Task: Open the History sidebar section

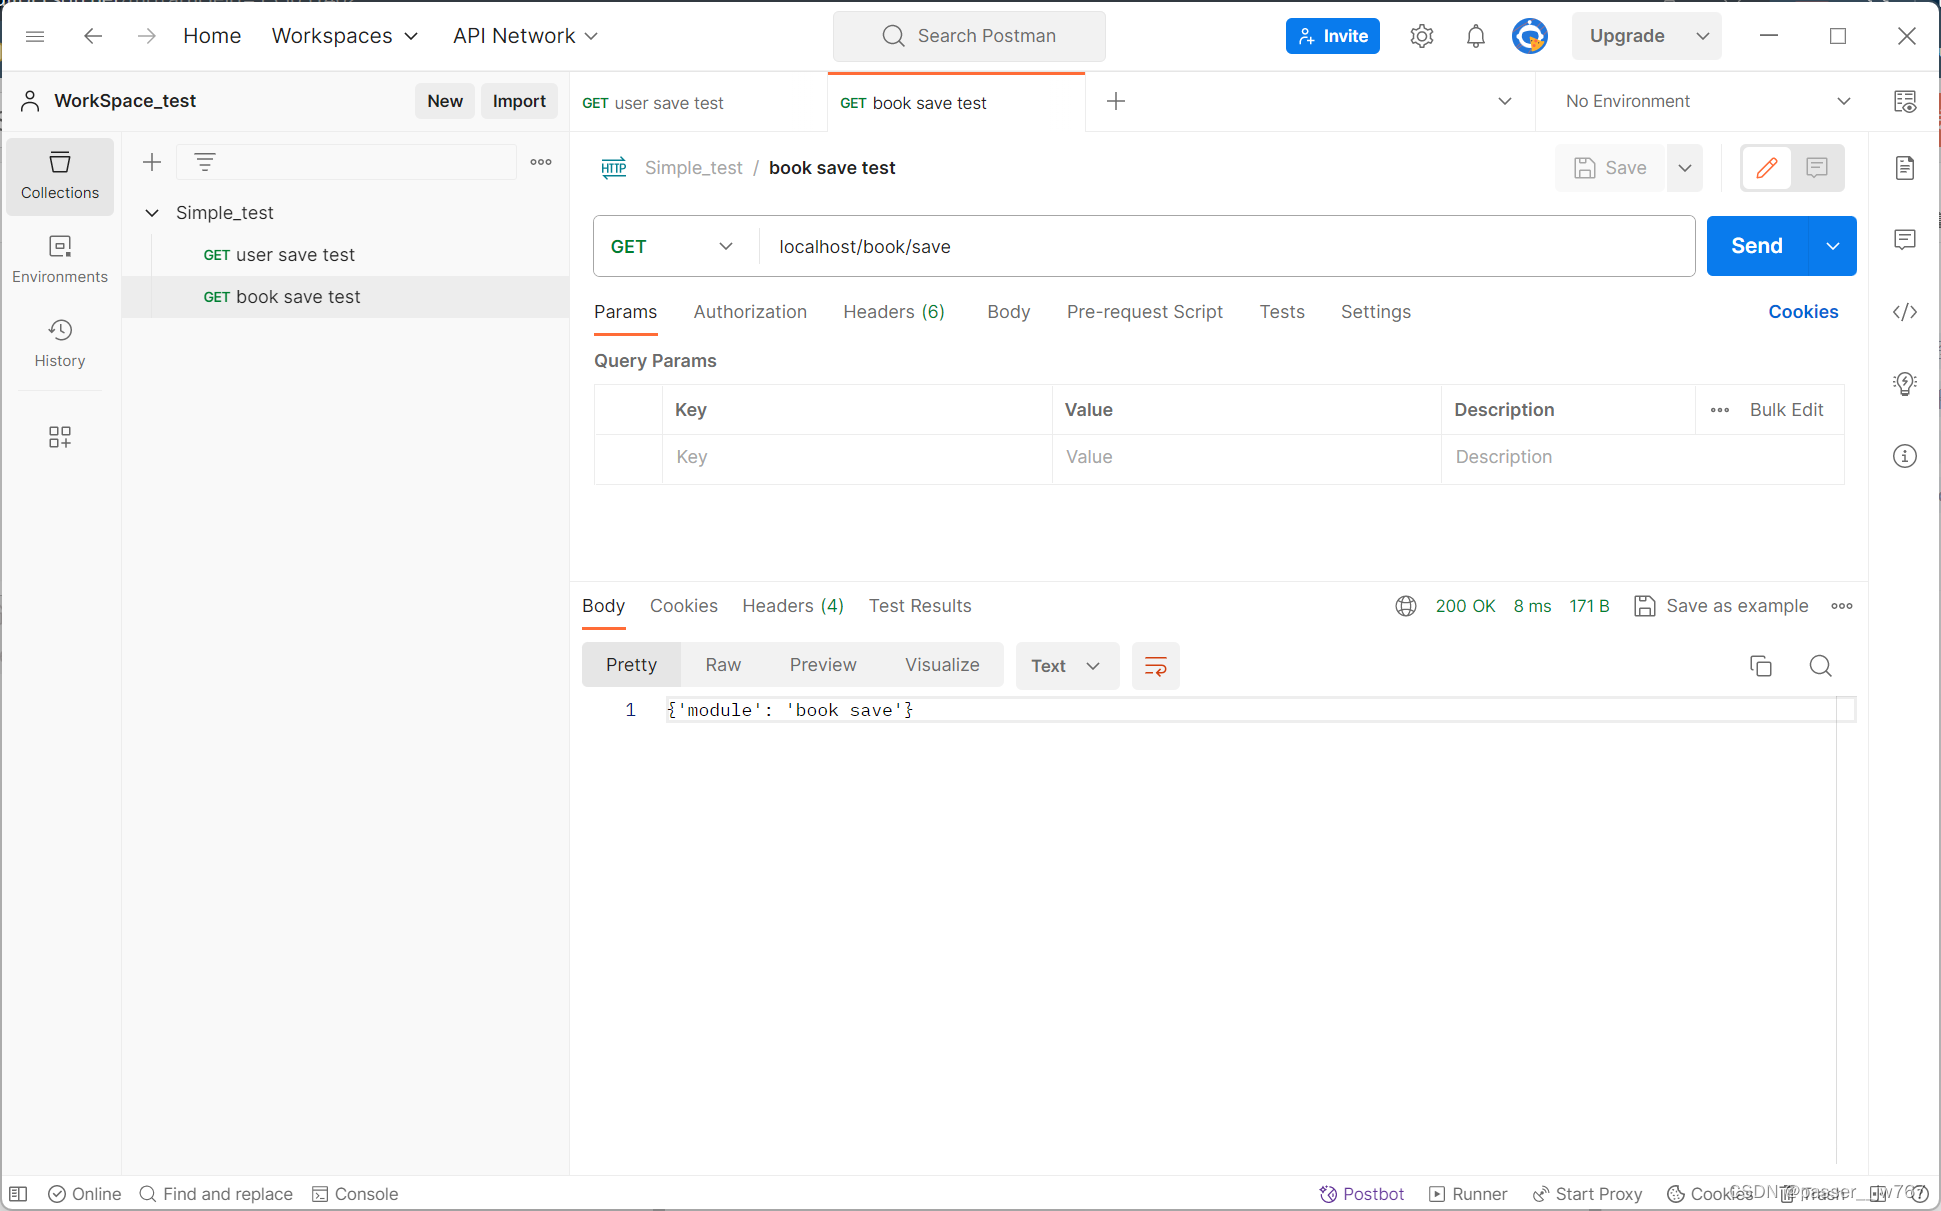Action: point(60,344)
